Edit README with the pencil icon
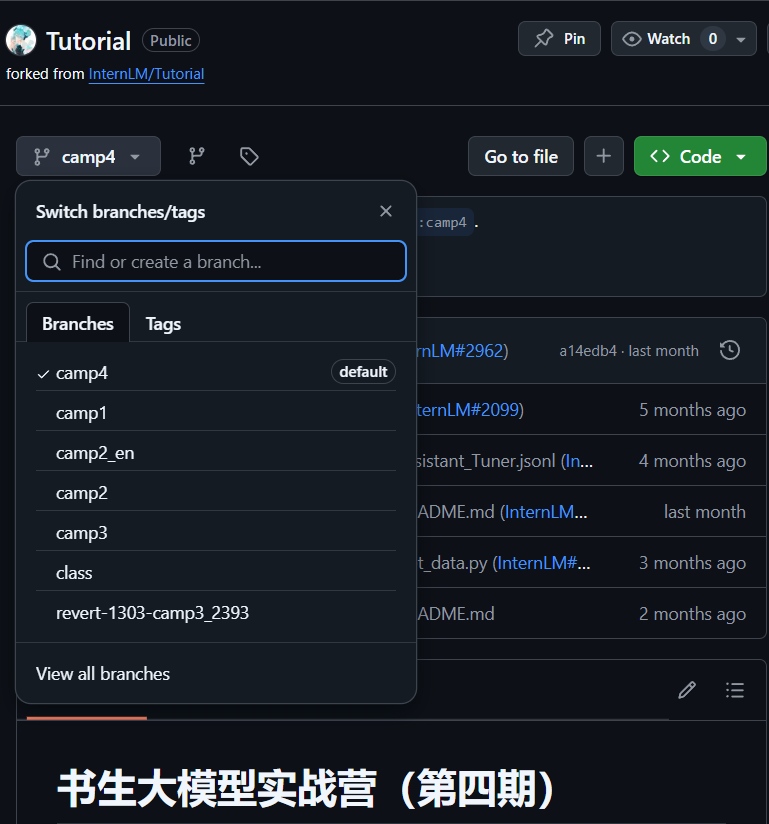The height and width of the screenshot is (824, 769). coord(686,690)
